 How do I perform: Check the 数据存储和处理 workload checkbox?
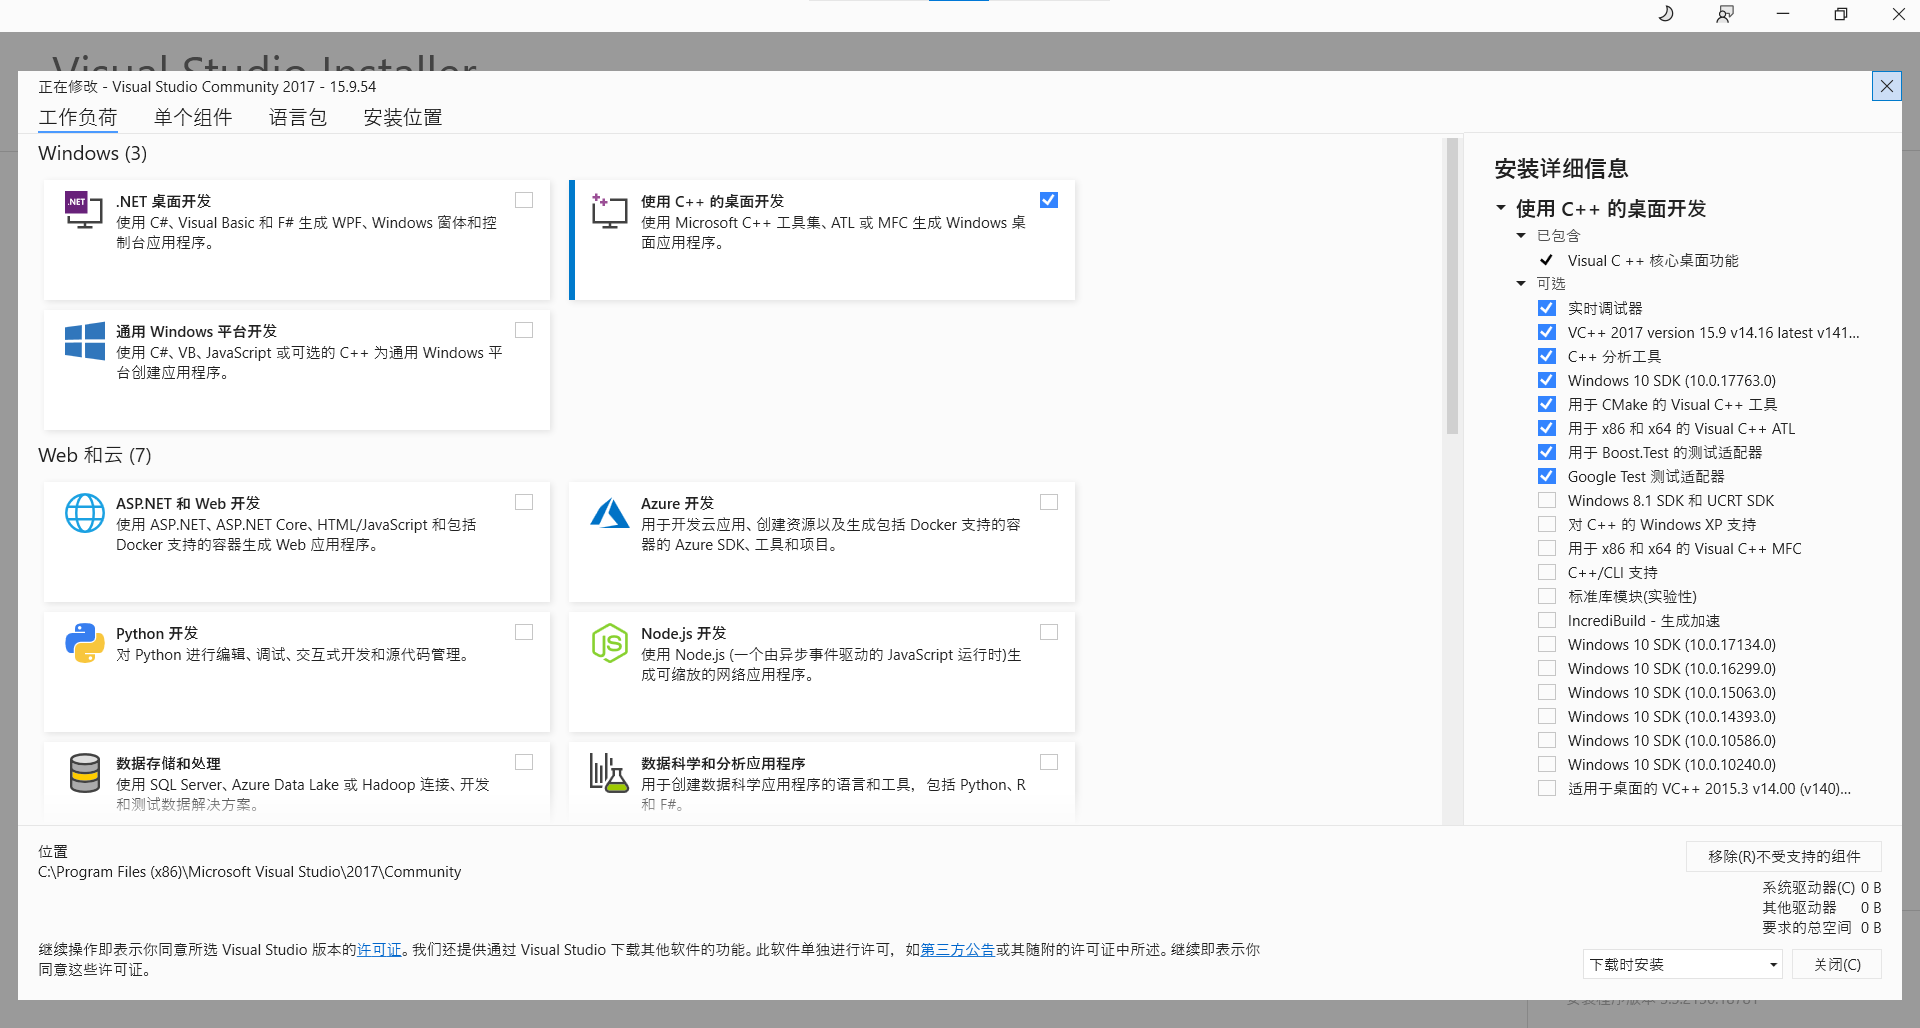[x=524, y=762]
